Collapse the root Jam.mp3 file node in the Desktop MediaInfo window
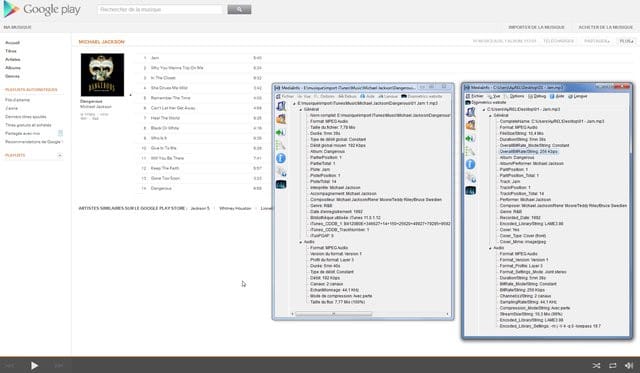This screenshot has width=640, height=373. (x=484, y=110)
